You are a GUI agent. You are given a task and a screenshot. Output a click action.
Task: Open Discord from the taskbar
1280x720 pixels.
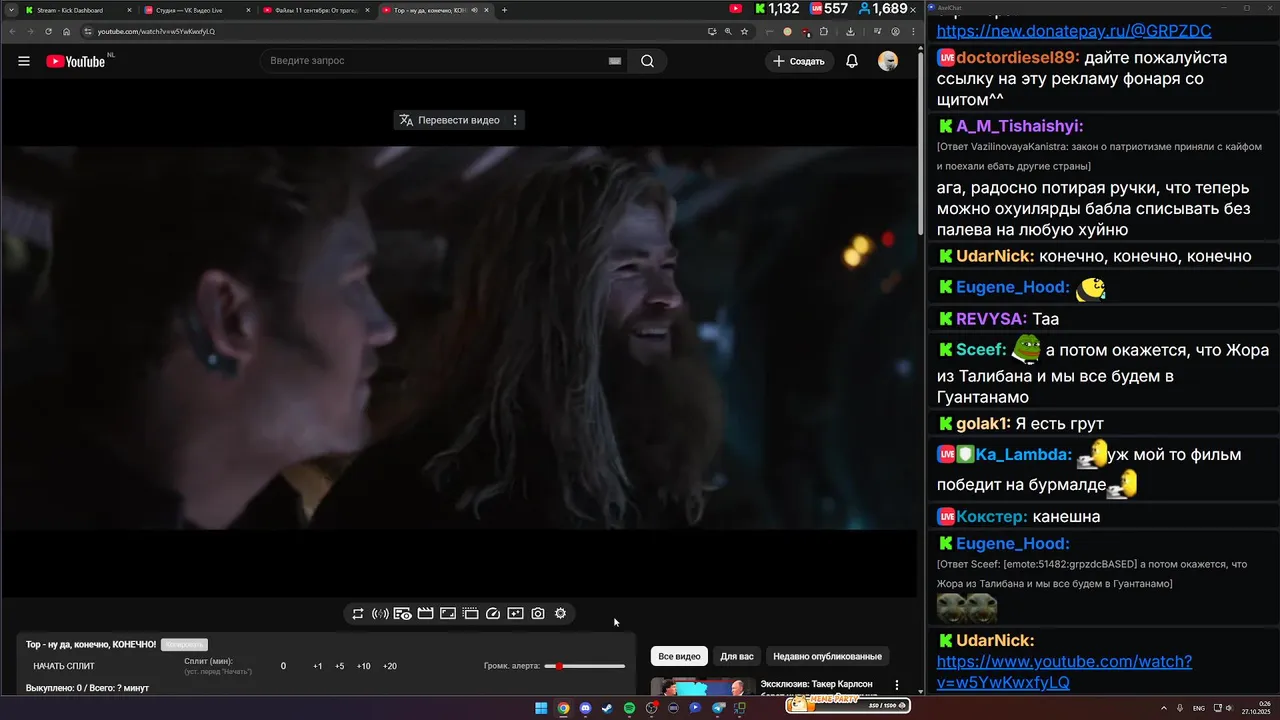[585, 708]
